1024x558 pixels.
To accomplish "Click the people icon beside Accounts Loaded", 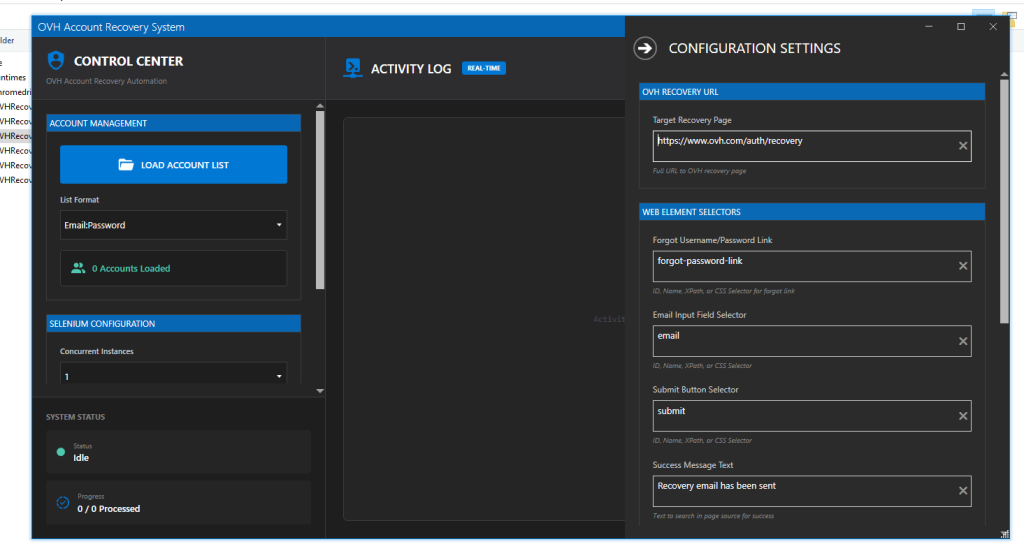I will pyautogui.click(x=78, y=268).
